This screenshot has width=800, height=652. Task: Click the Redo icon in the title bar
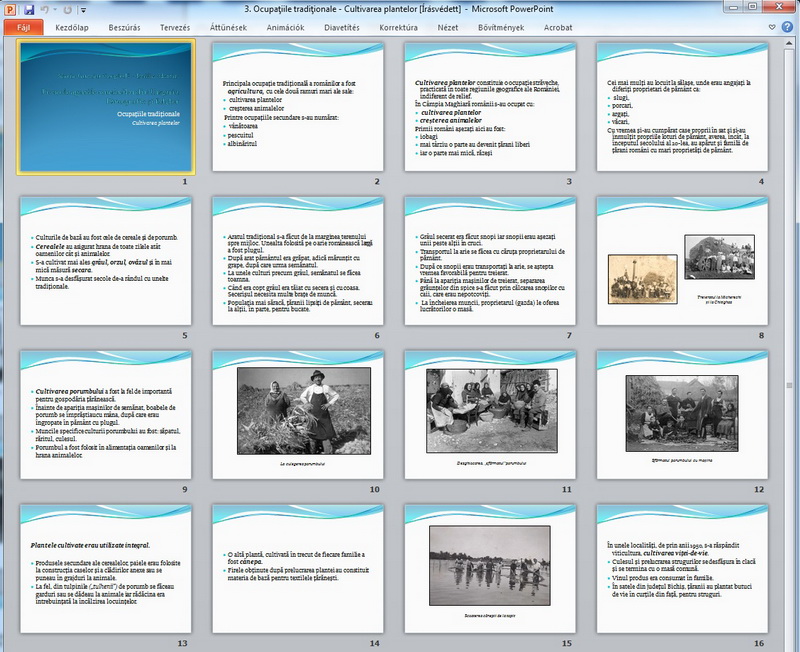(67, 9)
